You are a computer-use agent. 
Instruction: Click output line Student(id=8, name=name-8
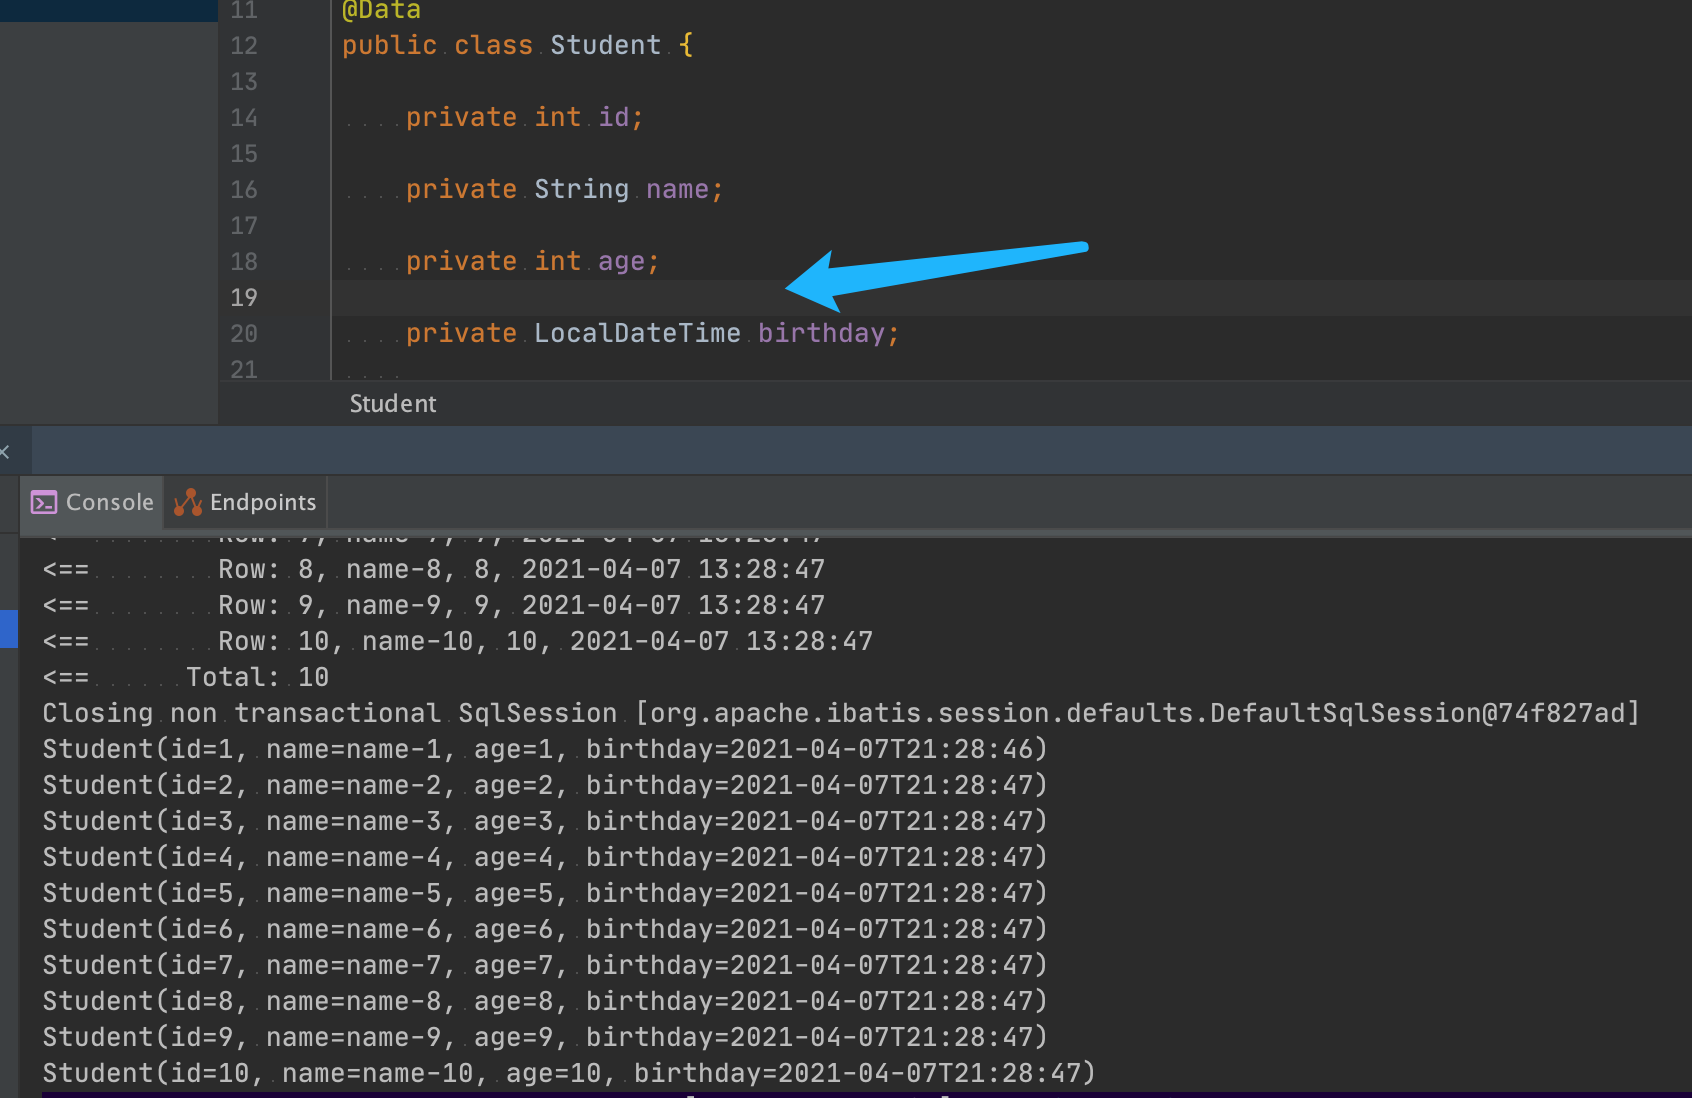(545, 1001)
